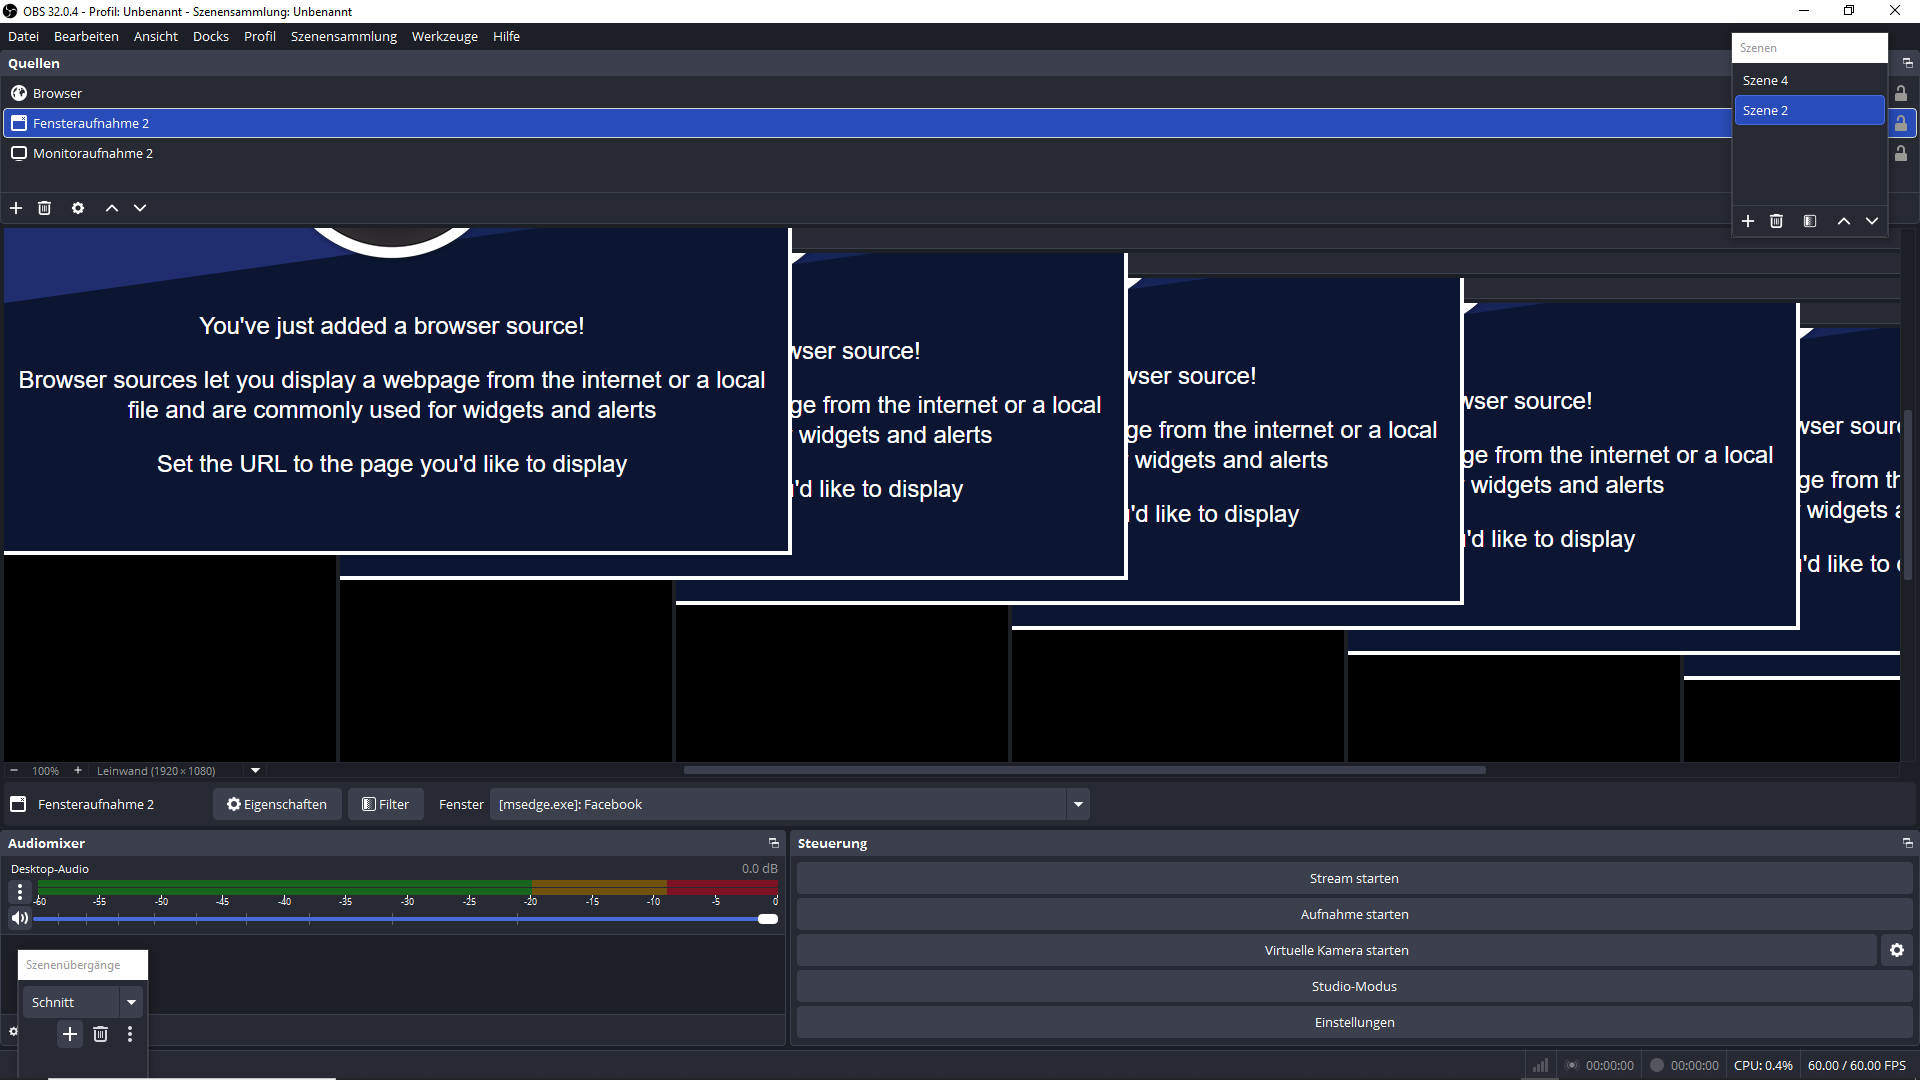
Task: Open the canvas zoom scale dropdown
Action: coord(255,771)
